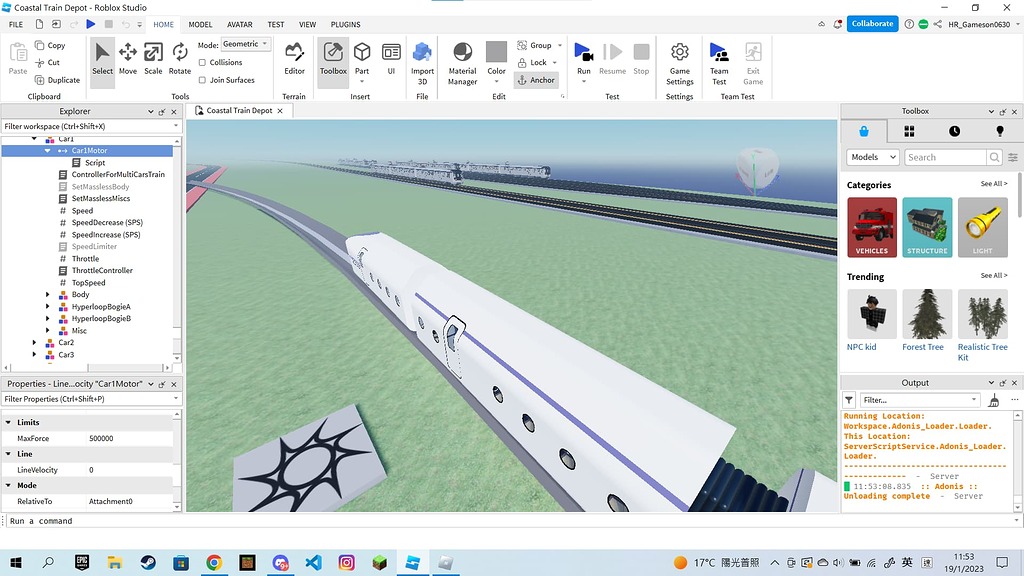Screen dimensions: 1024x576
Task: Open the Mode Geometric dropdown
Action: pyautogui.click(x=246, y=44)
